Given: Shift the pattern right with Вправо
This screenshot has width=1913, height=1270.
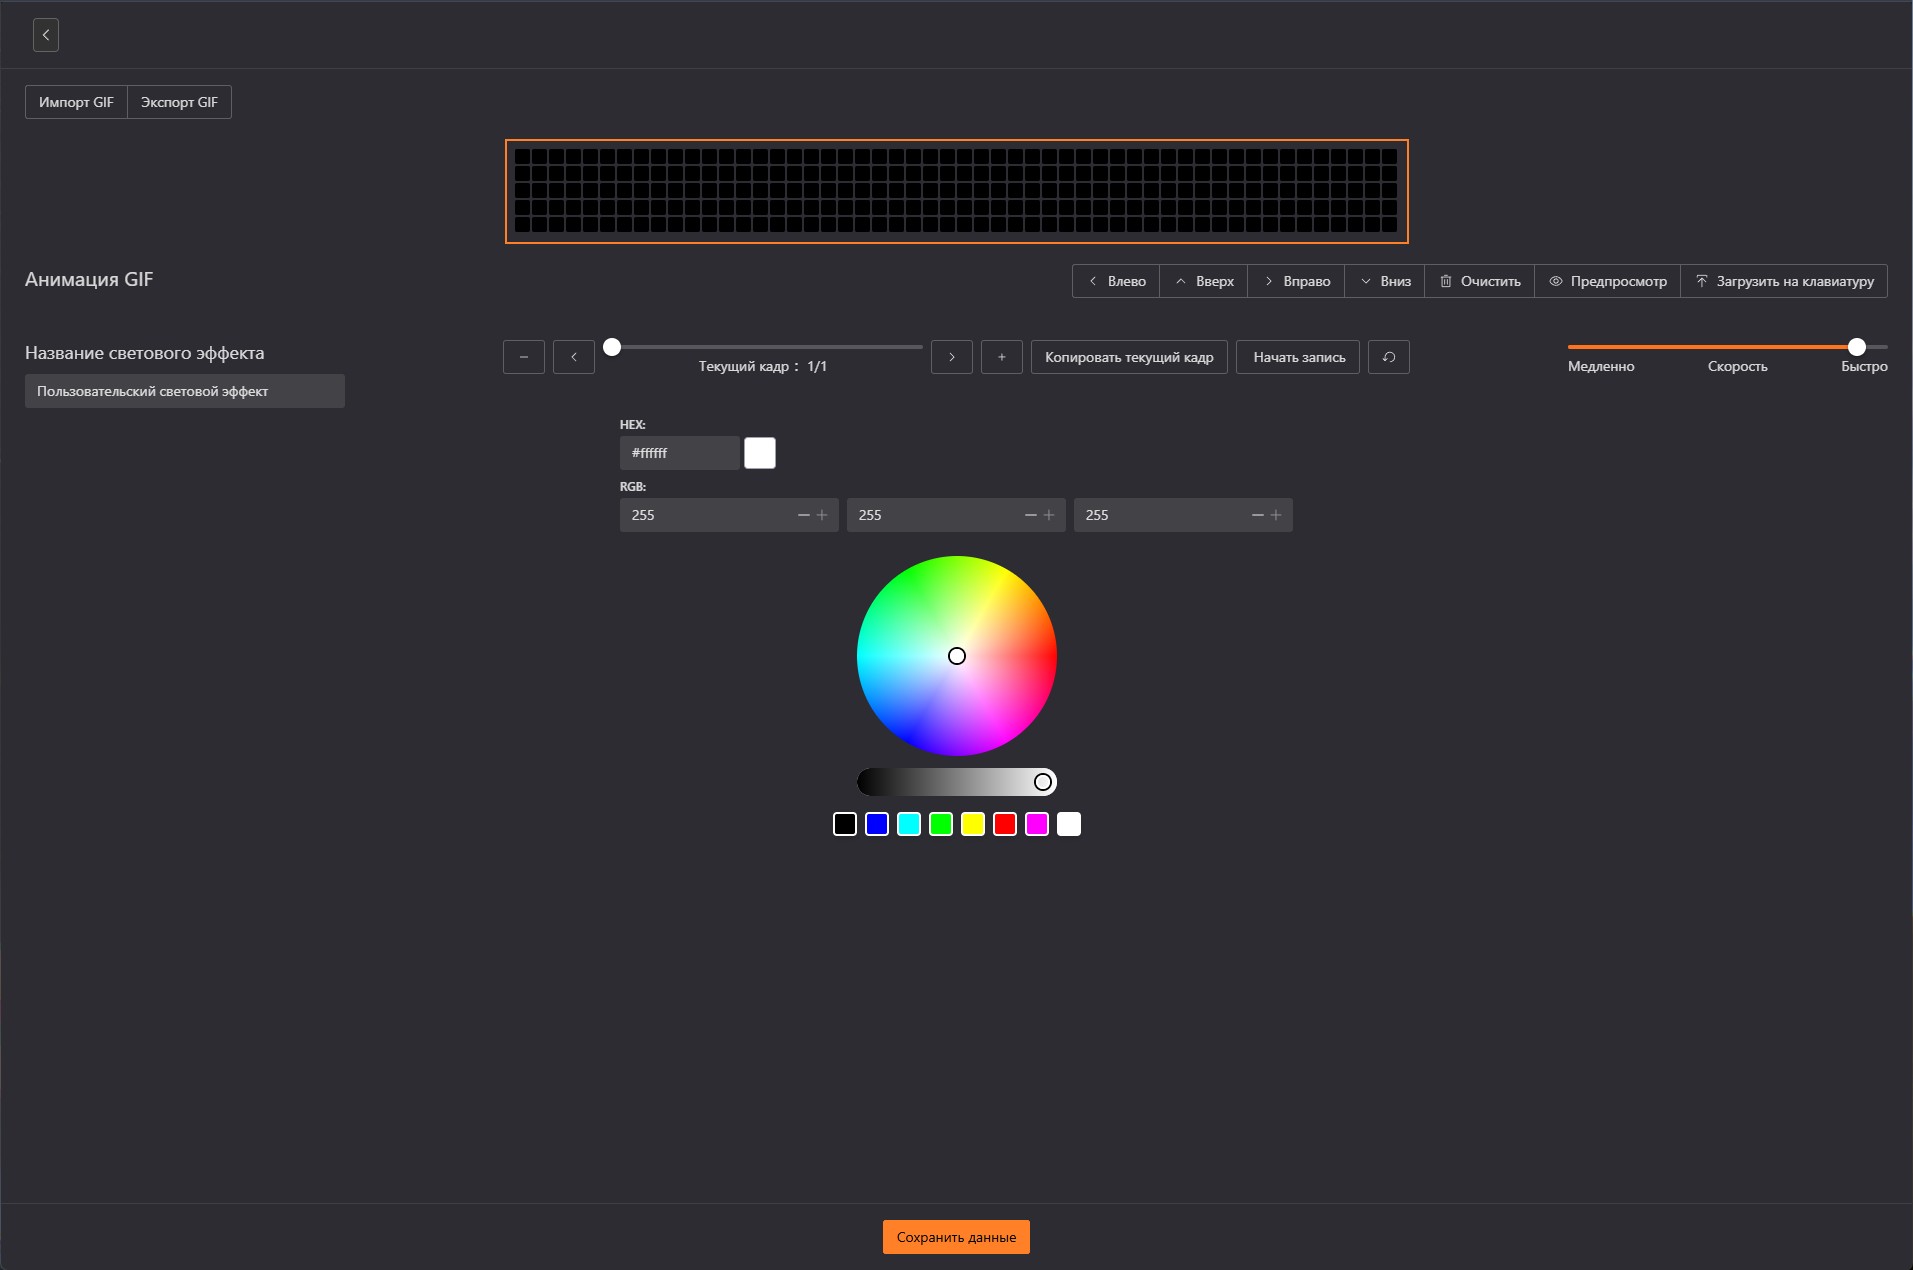Looking at the screenshot, I should coord(1296,281).
